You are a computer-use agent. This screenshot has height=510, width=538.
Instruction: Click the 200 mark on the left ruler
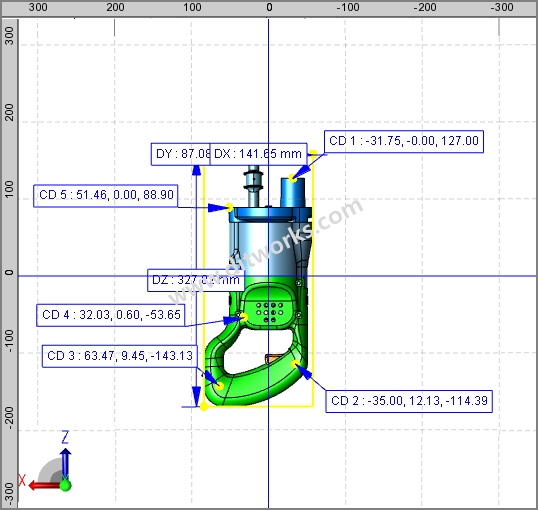(x=9, y=112)
